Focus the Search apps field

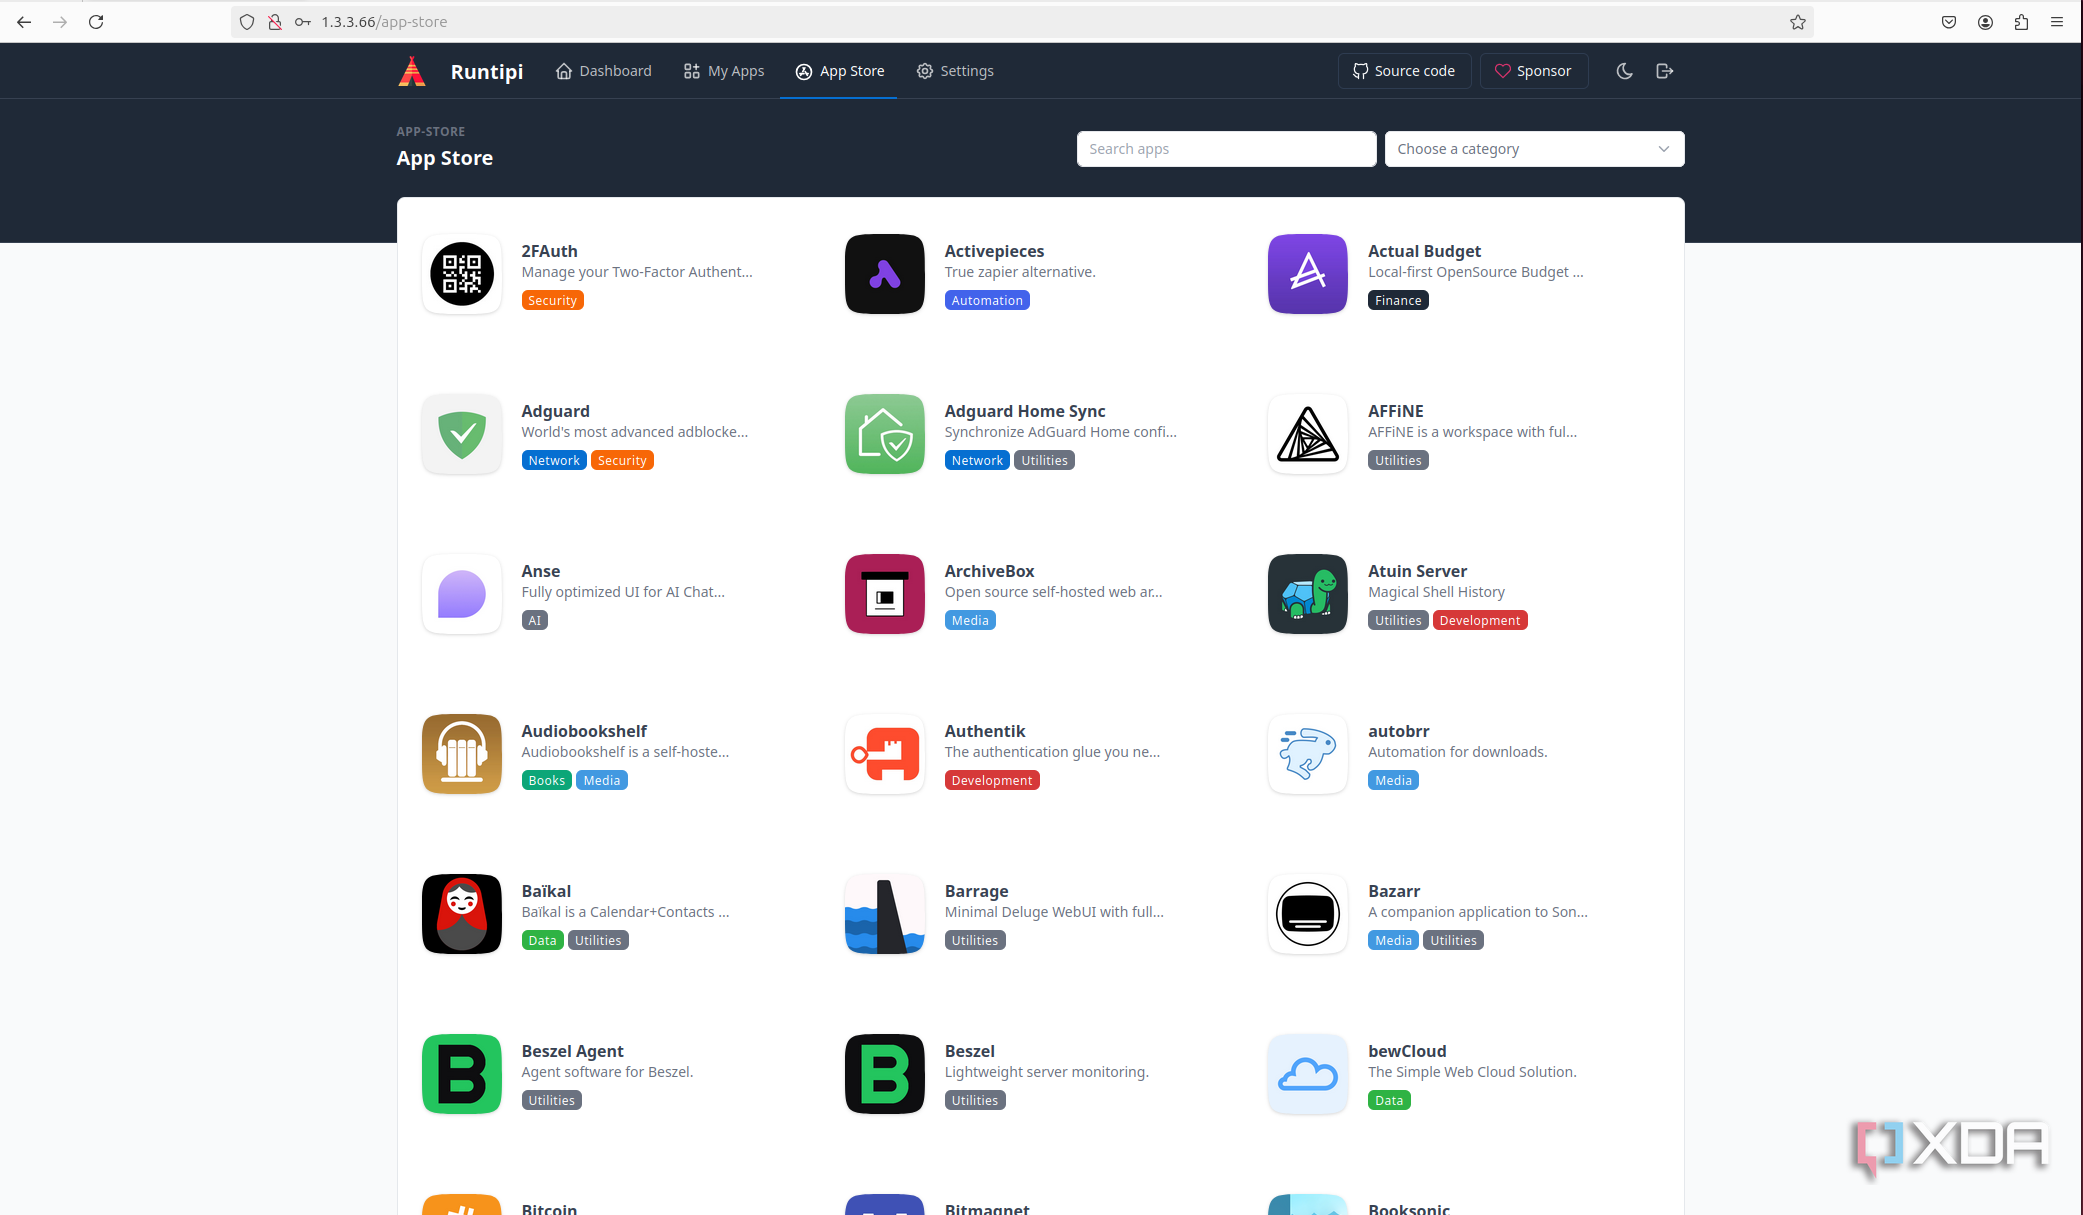coord(1226,149)
